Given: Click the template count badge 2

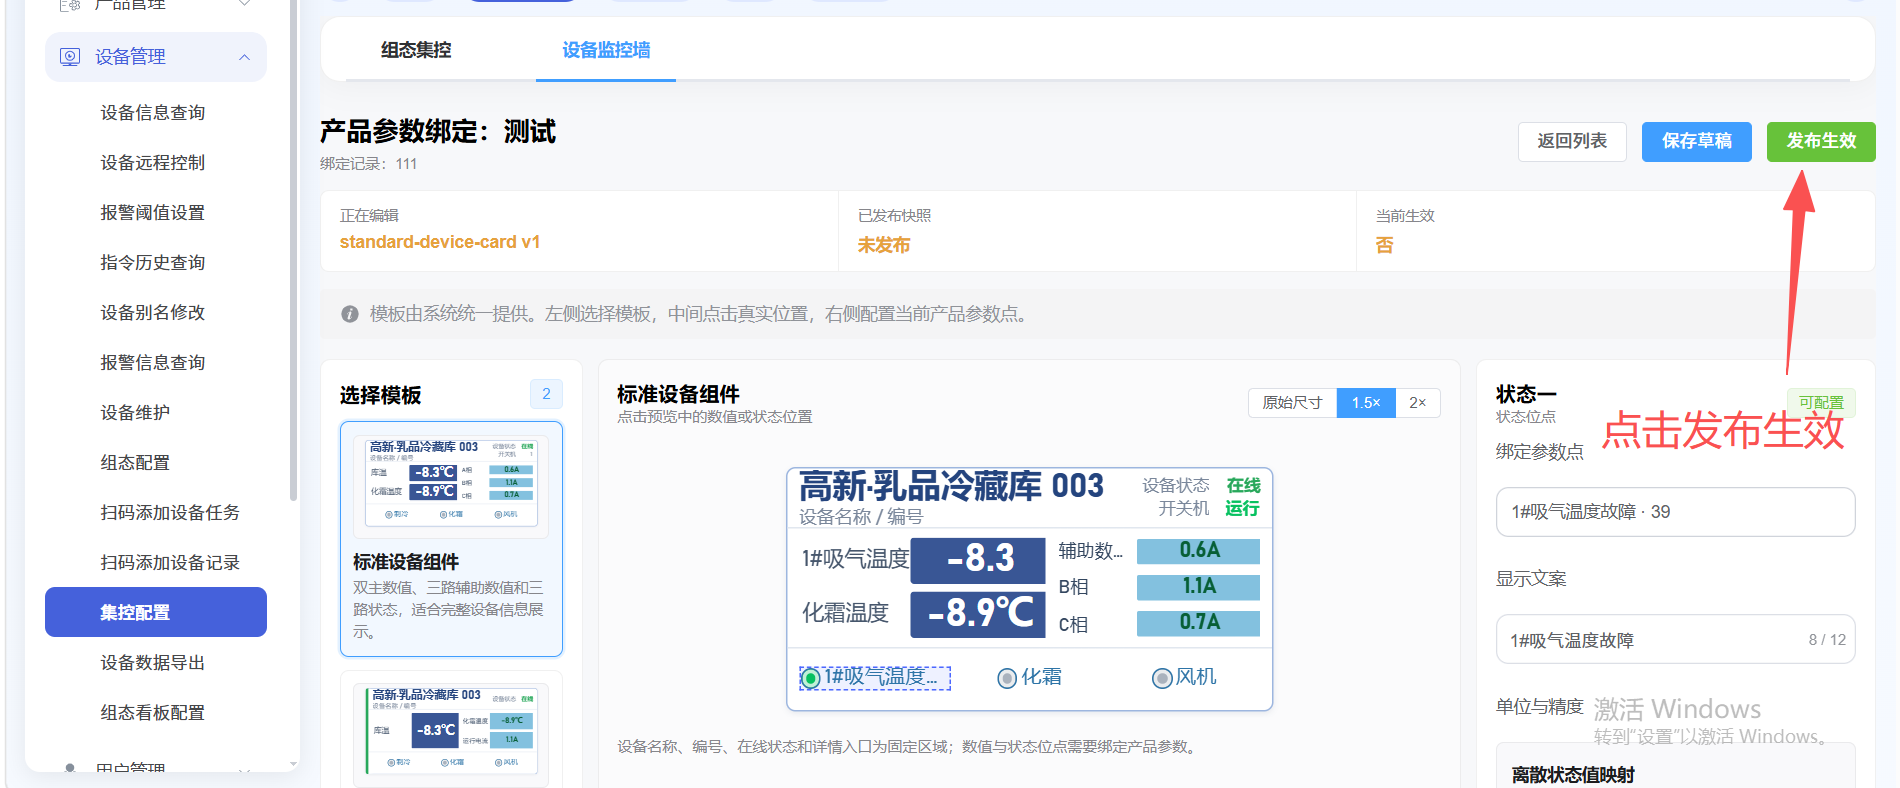Looking at the screenshot, I should coord(546,394).
